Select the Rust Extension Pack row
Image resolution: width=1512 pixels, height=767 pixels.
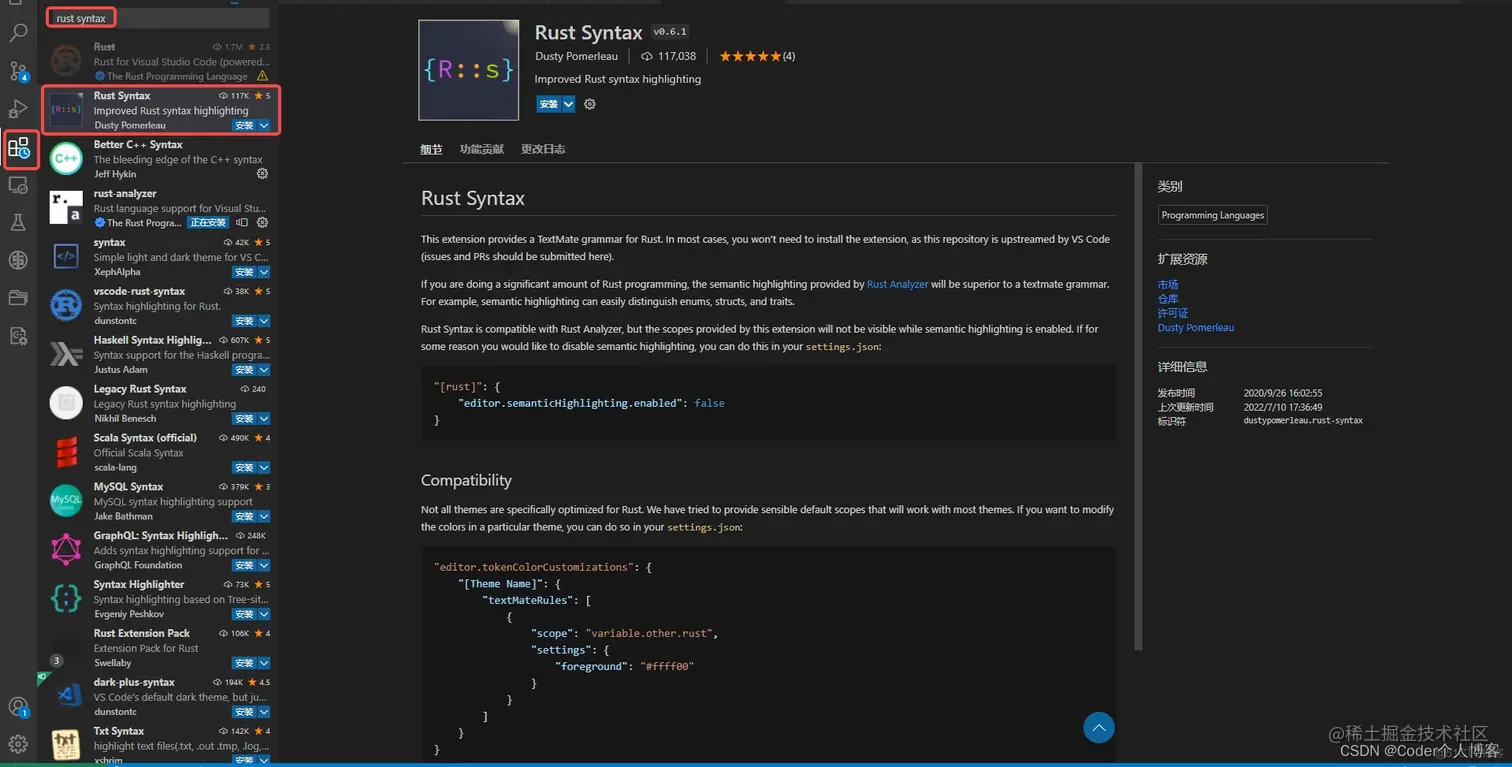coord(160,648)
